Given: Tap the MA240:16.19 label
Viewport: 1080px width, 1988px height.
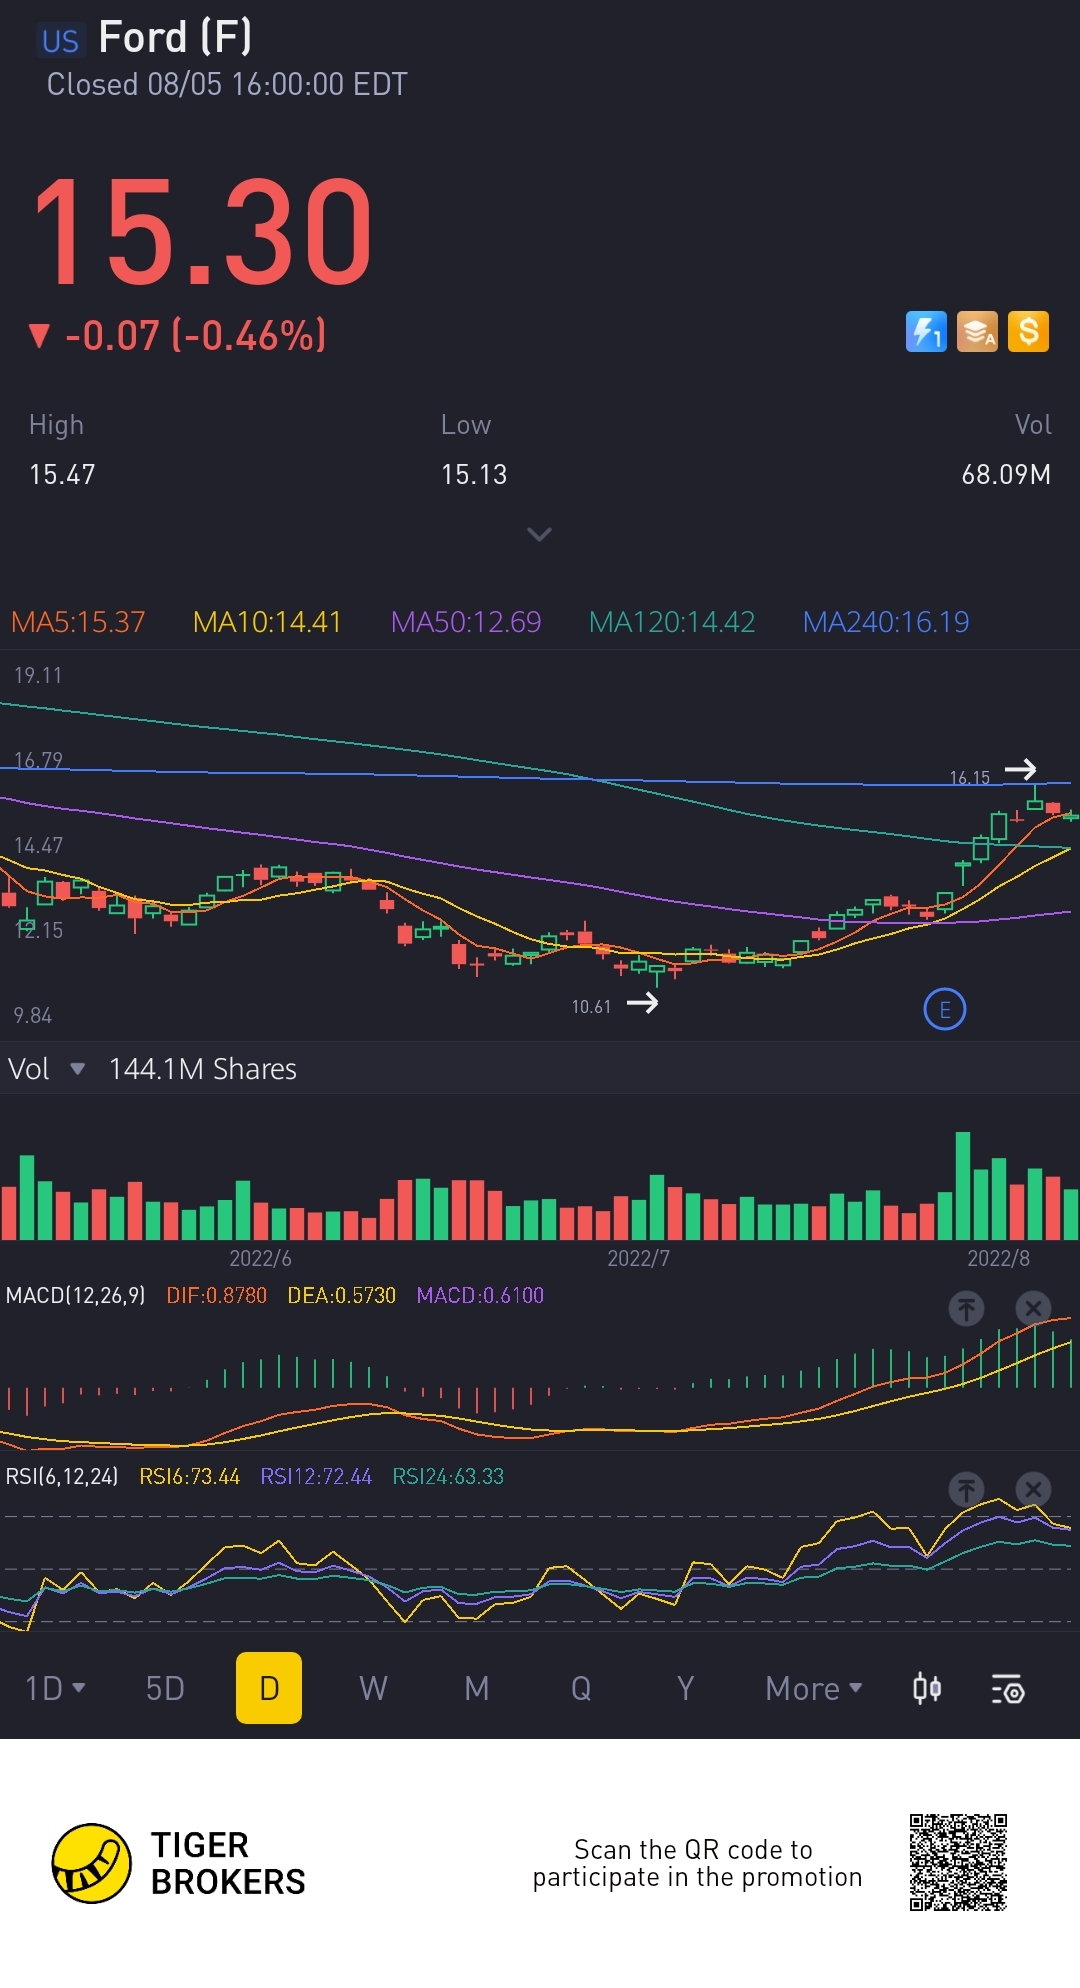Looking at the screenshot, I should click(x=886, y=622).
